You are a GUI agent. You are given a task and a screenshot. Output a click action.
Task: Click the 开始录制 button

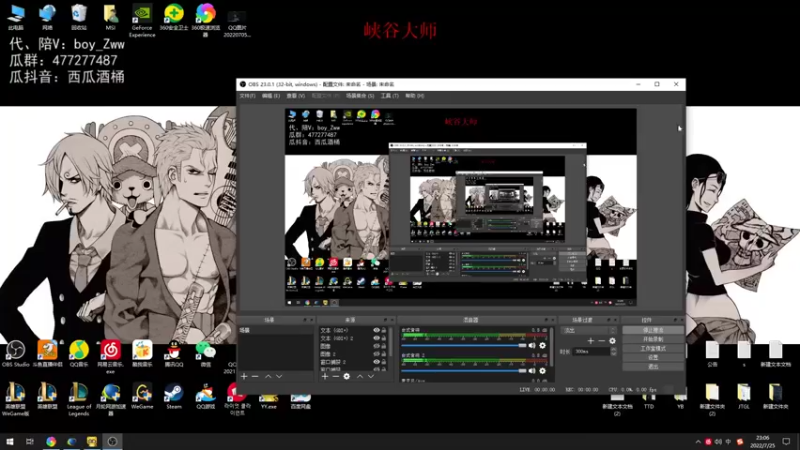click(x=653, y=339)
